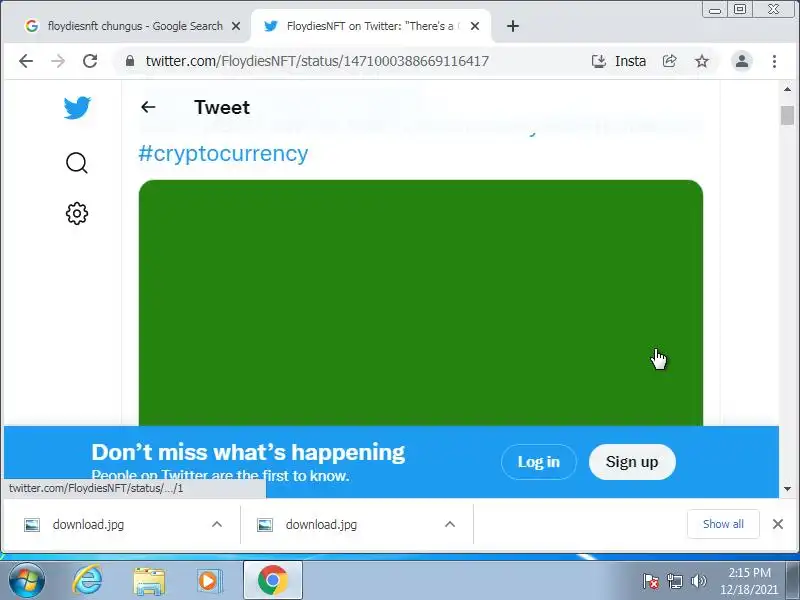Expand options for second download.jpg
The height and width of the screenshot is (600, 800).
click(449, 524)
